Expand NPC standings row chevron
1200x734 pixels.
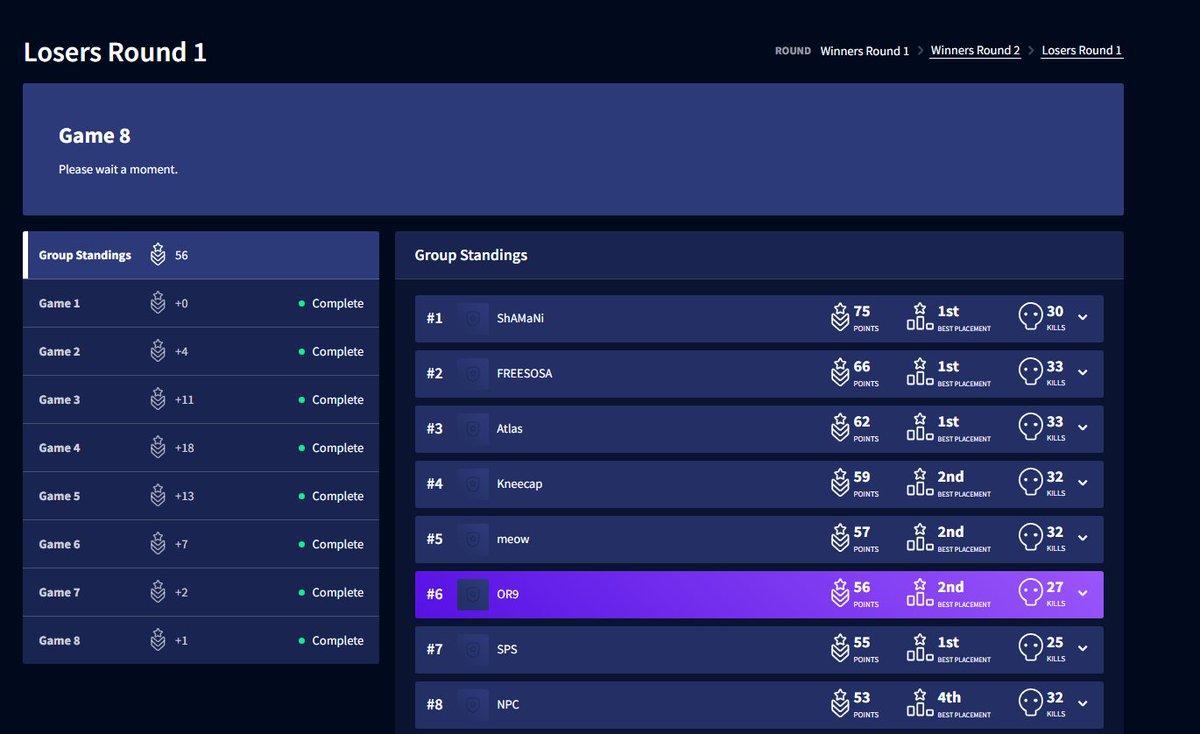tap(1083, 704)
